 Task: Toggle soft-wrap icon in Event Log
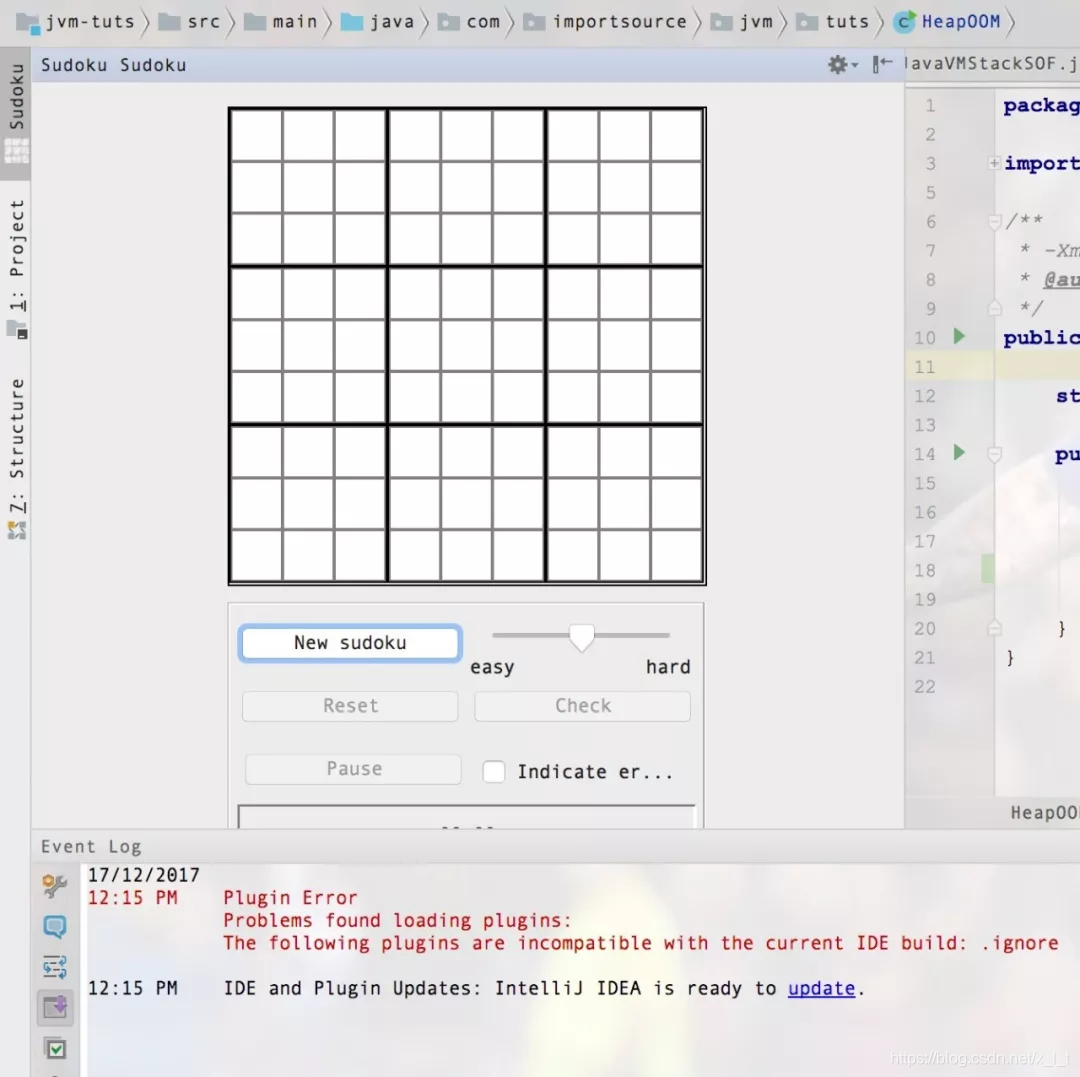pyautogui.click(x=54, y=968)
